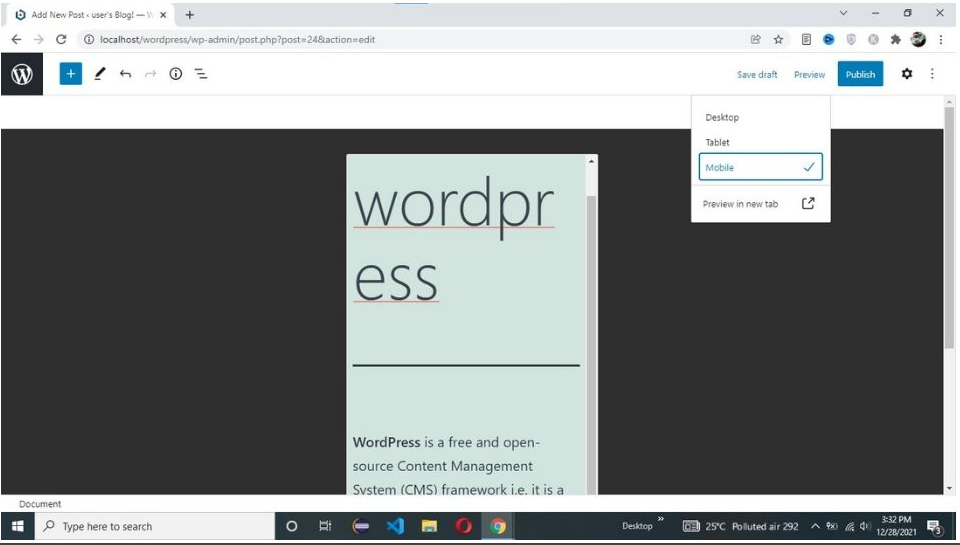Undo the last change
The image size is (960, 545).
pyautogui.click(x=126, y=74)
